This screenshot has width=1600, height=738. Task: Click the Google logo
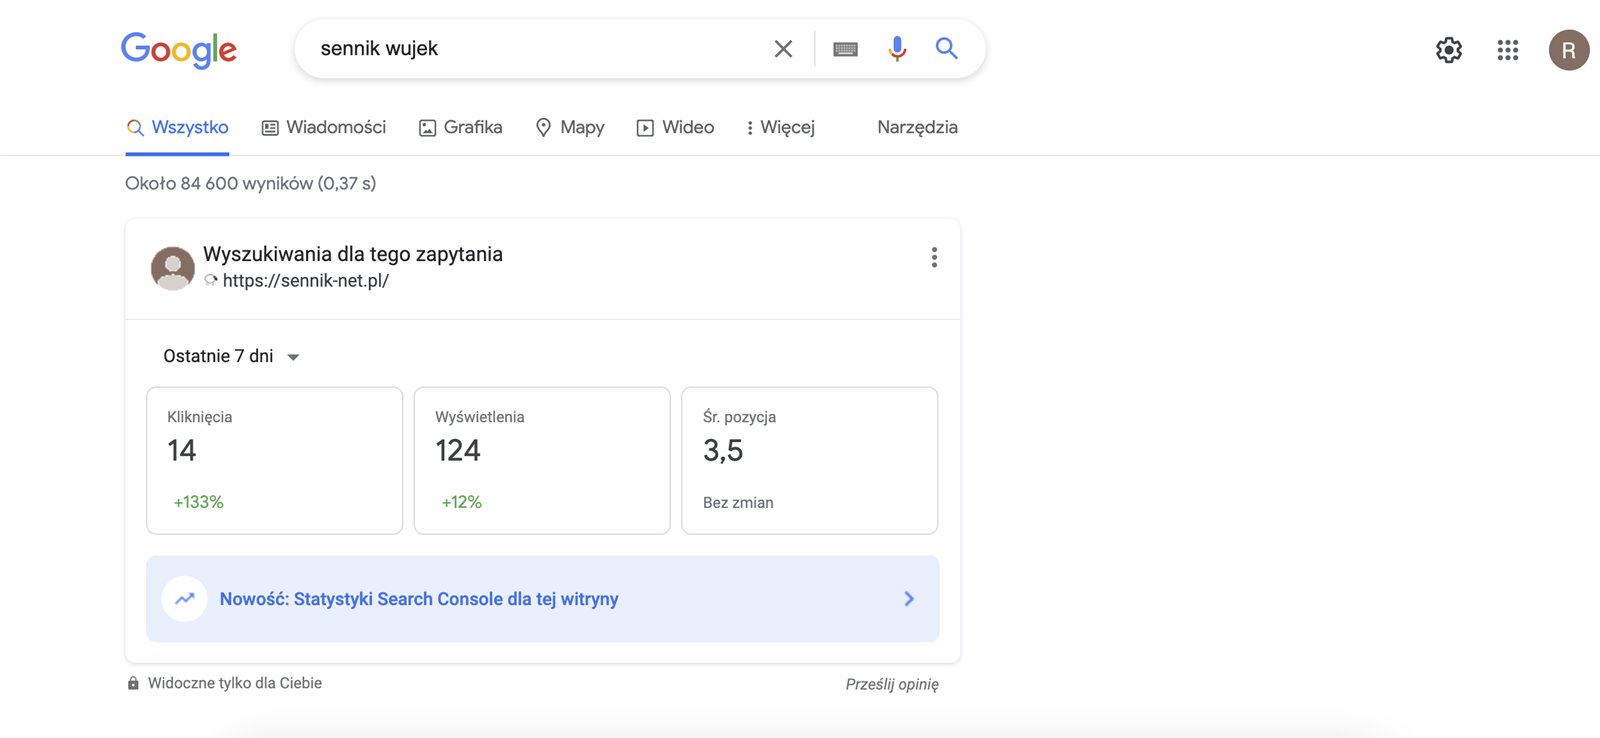pyautogui.click(x=178, y=49)
